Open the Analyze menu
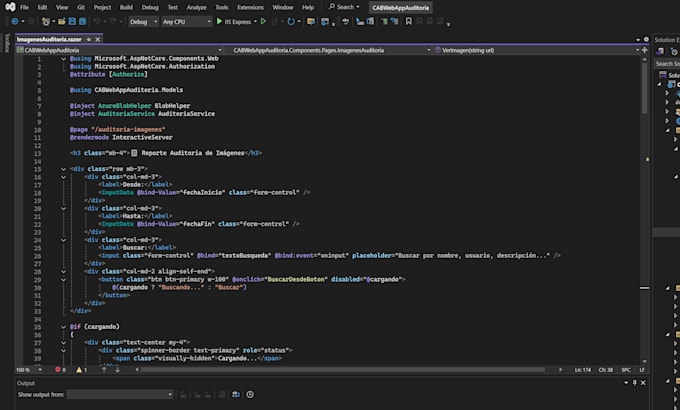The height and width of the screenshot is (410, 680). tap(196, 7)
